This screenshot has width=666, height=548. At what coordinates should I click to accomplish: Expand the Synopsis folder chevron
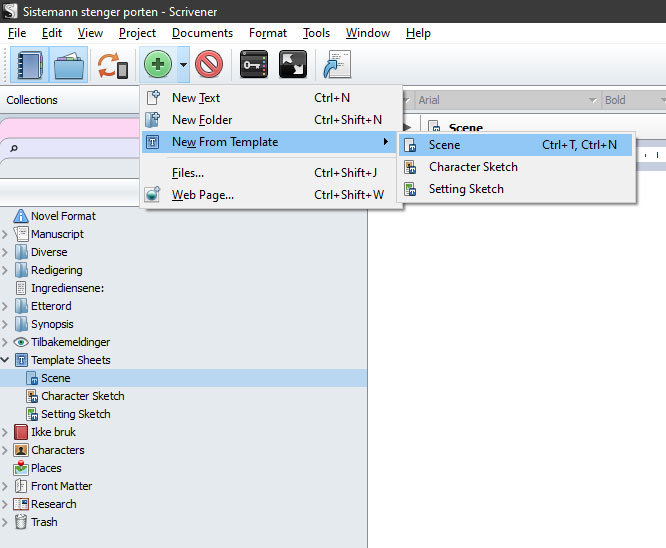point(5,324)
